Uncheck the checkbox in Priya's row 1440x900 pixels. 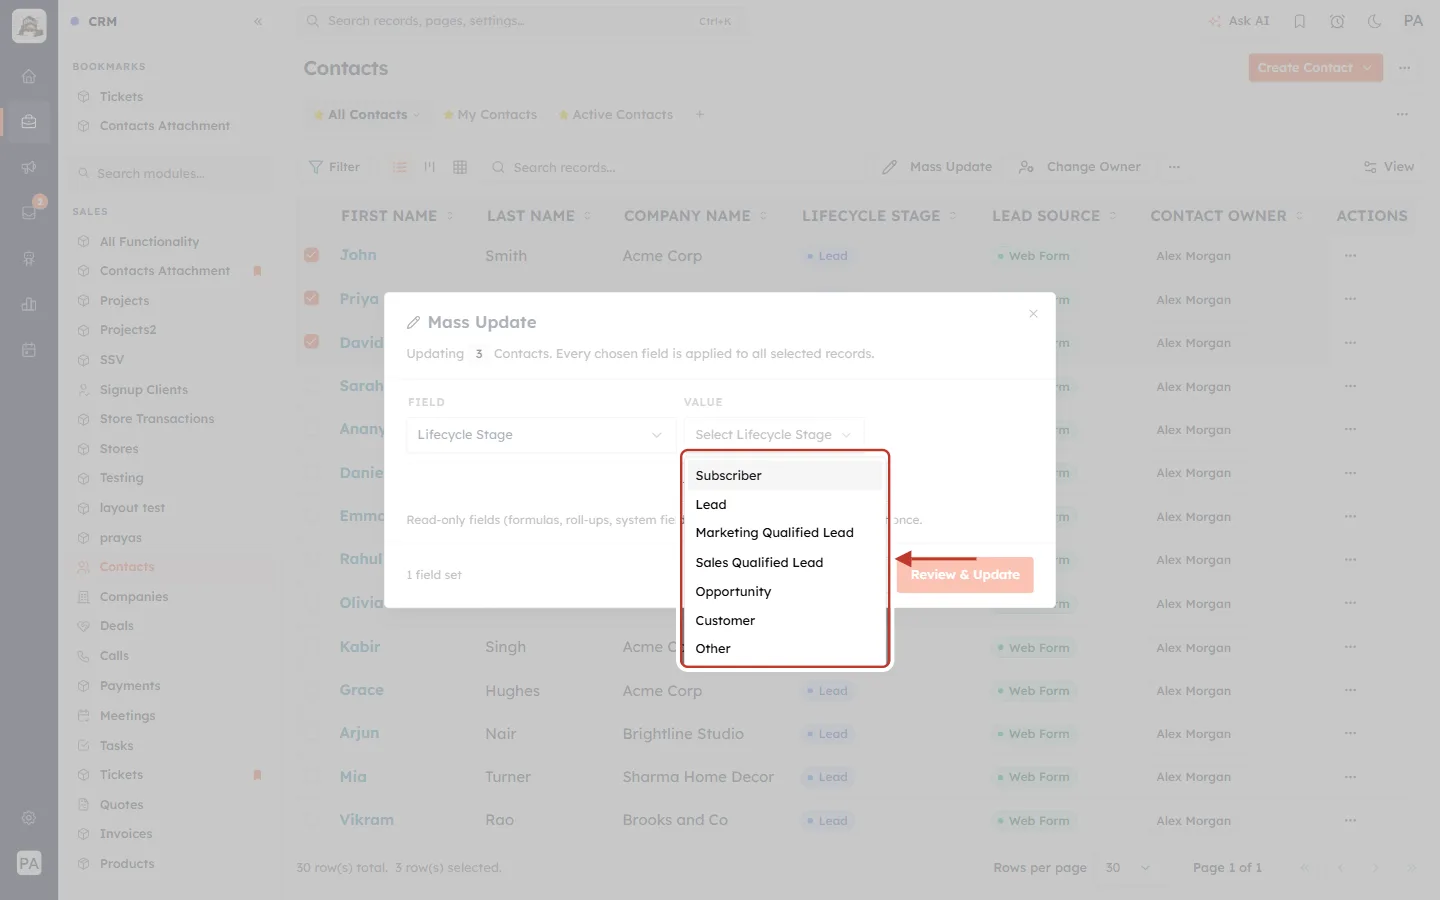coord(312,299)
